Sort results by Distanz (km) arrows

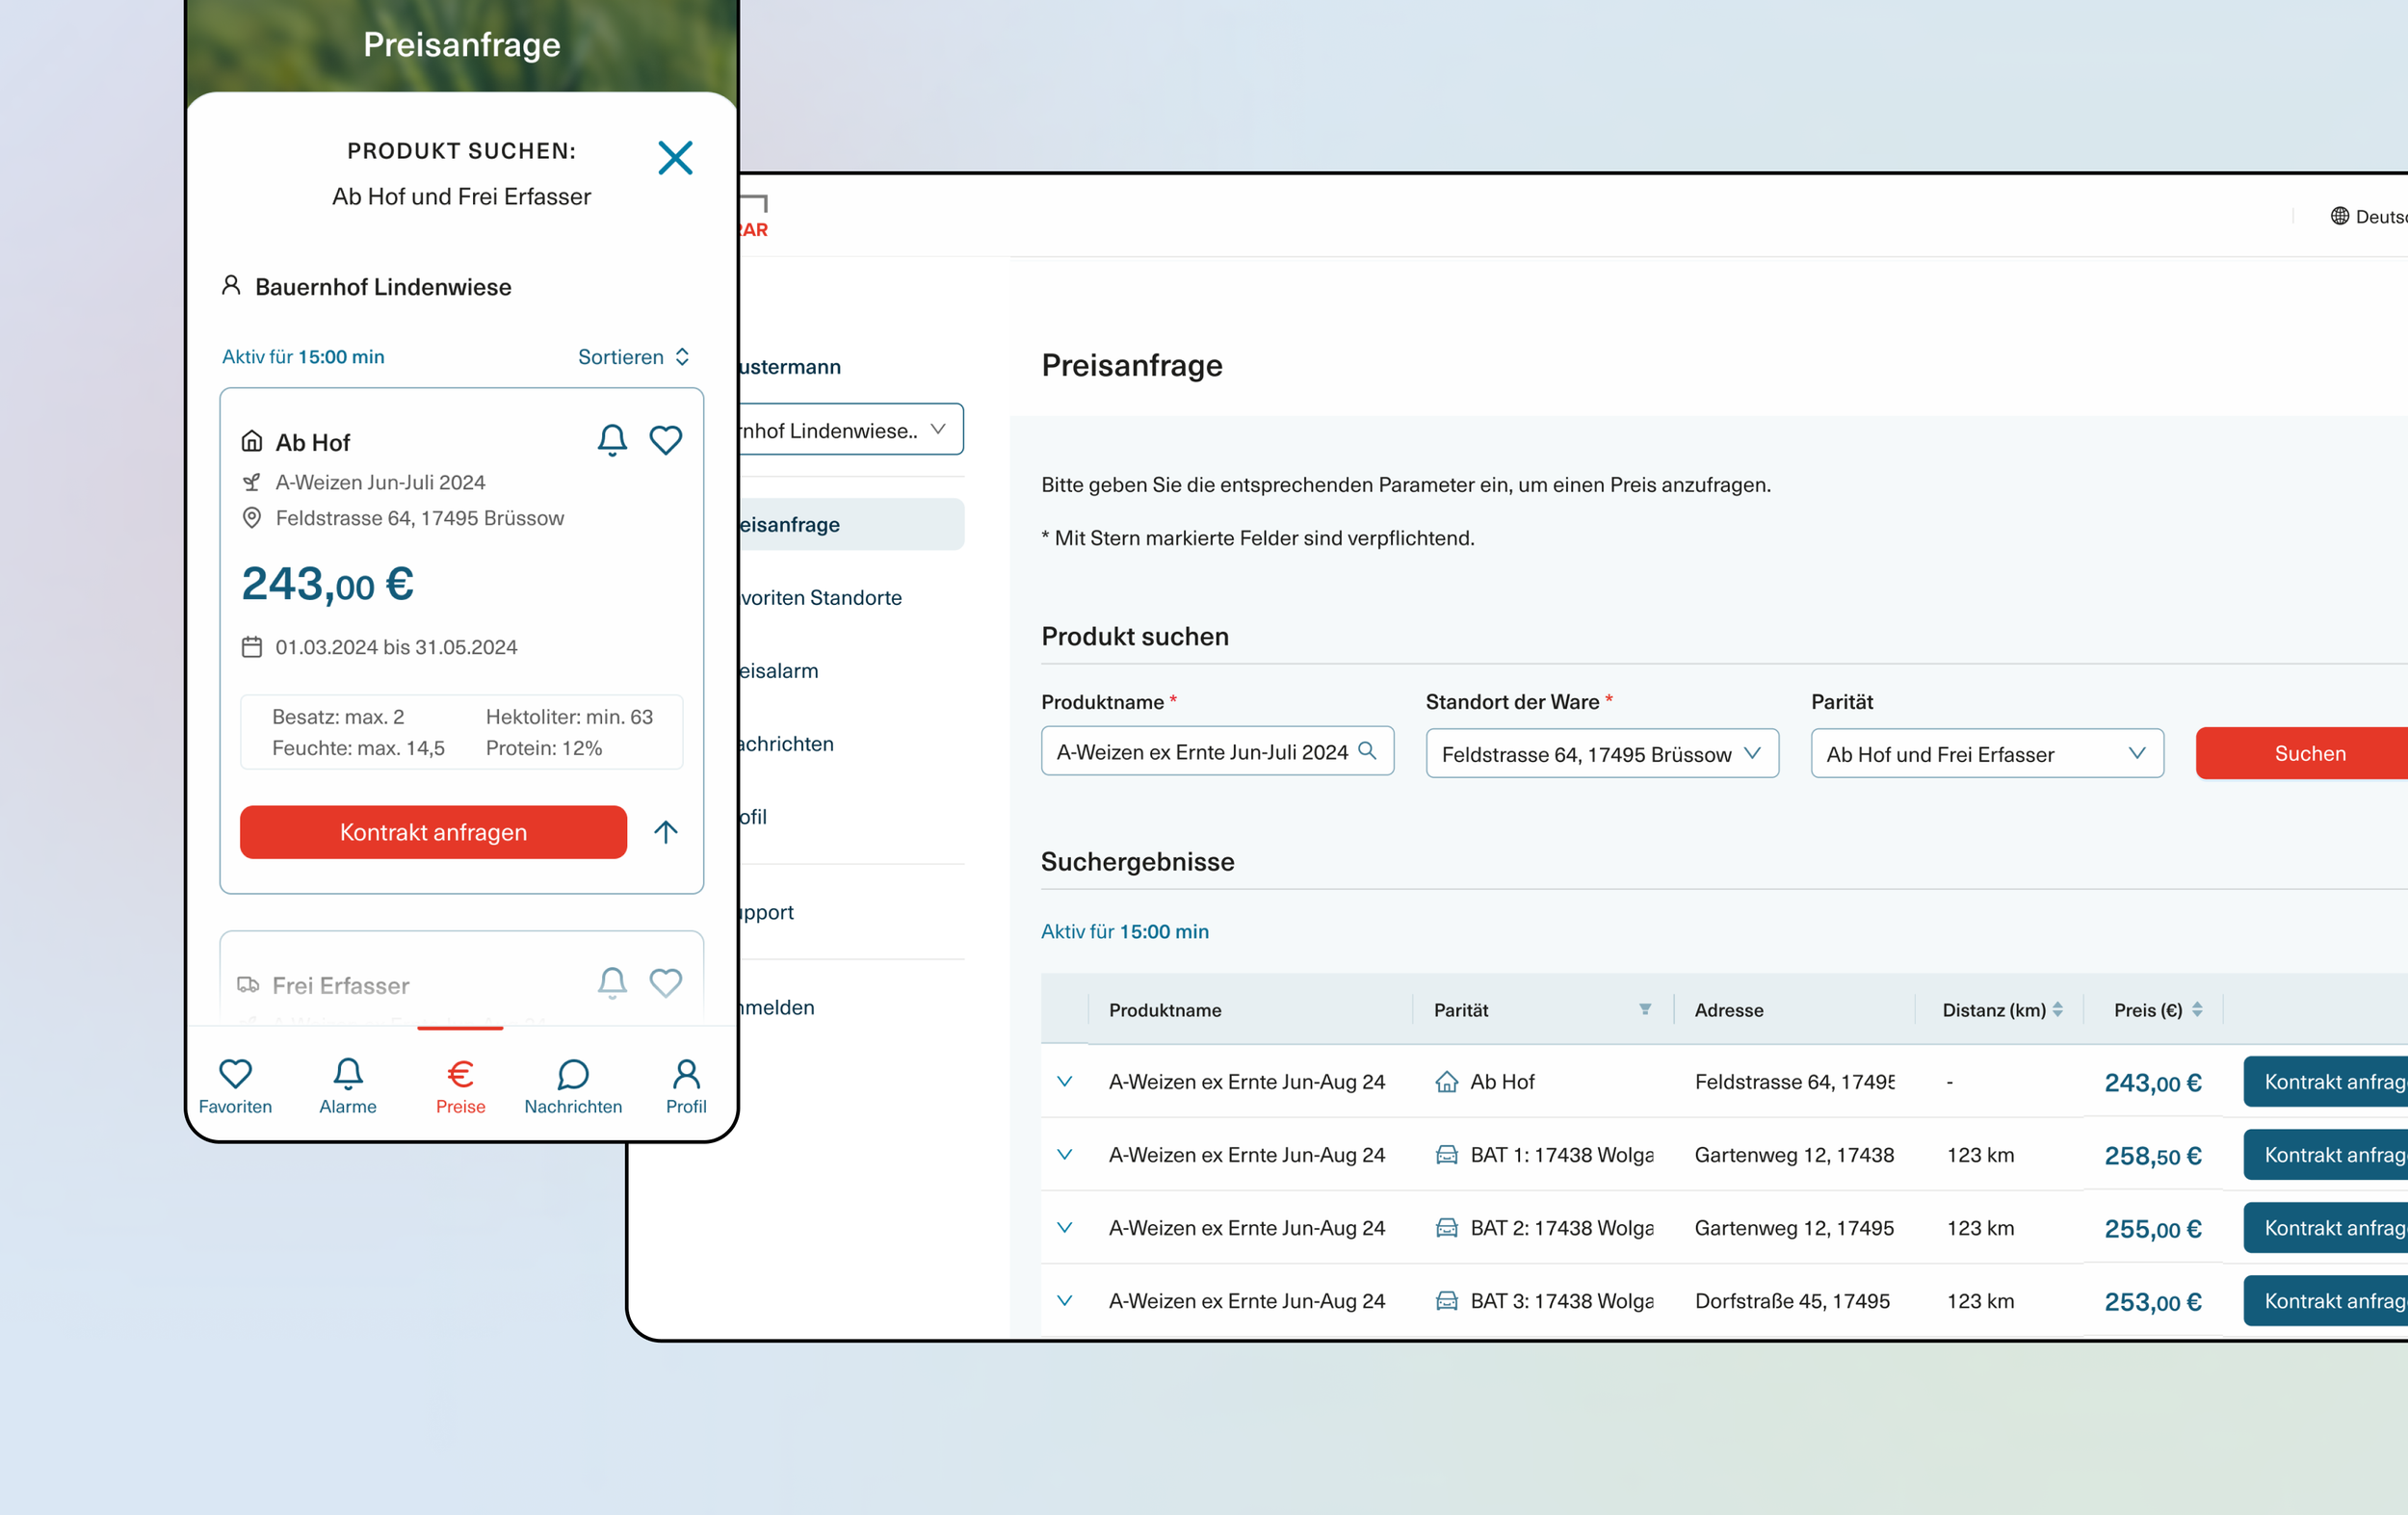coord(2058,1010)
